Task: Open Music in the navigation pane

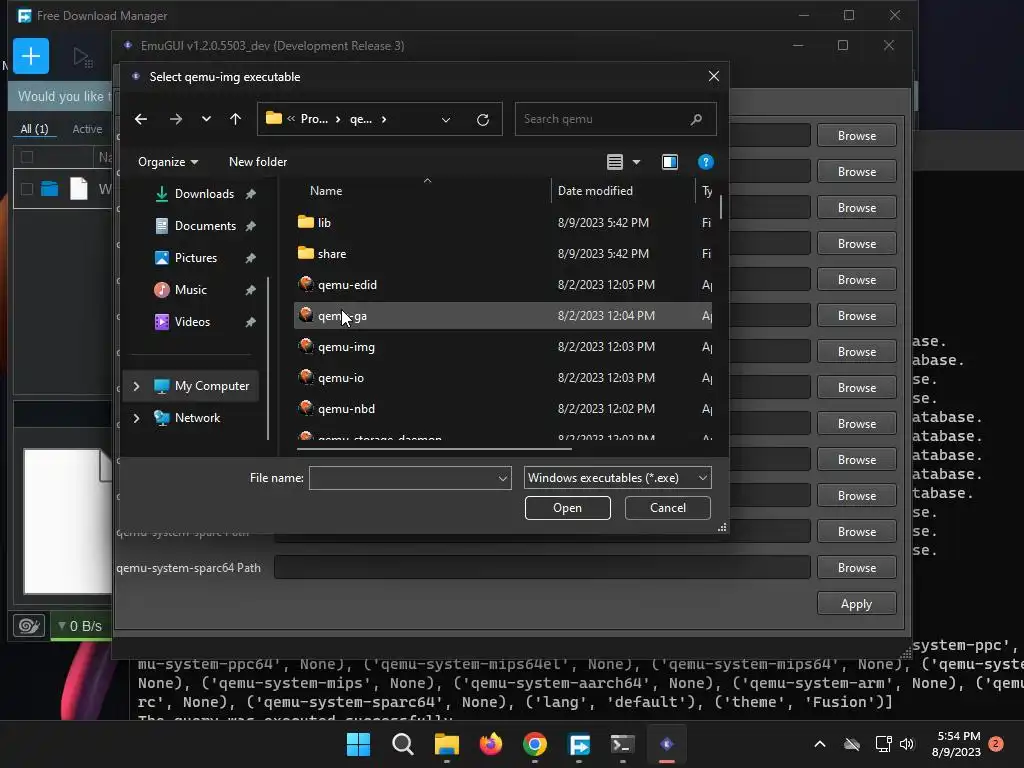Action: click(190, 290)
